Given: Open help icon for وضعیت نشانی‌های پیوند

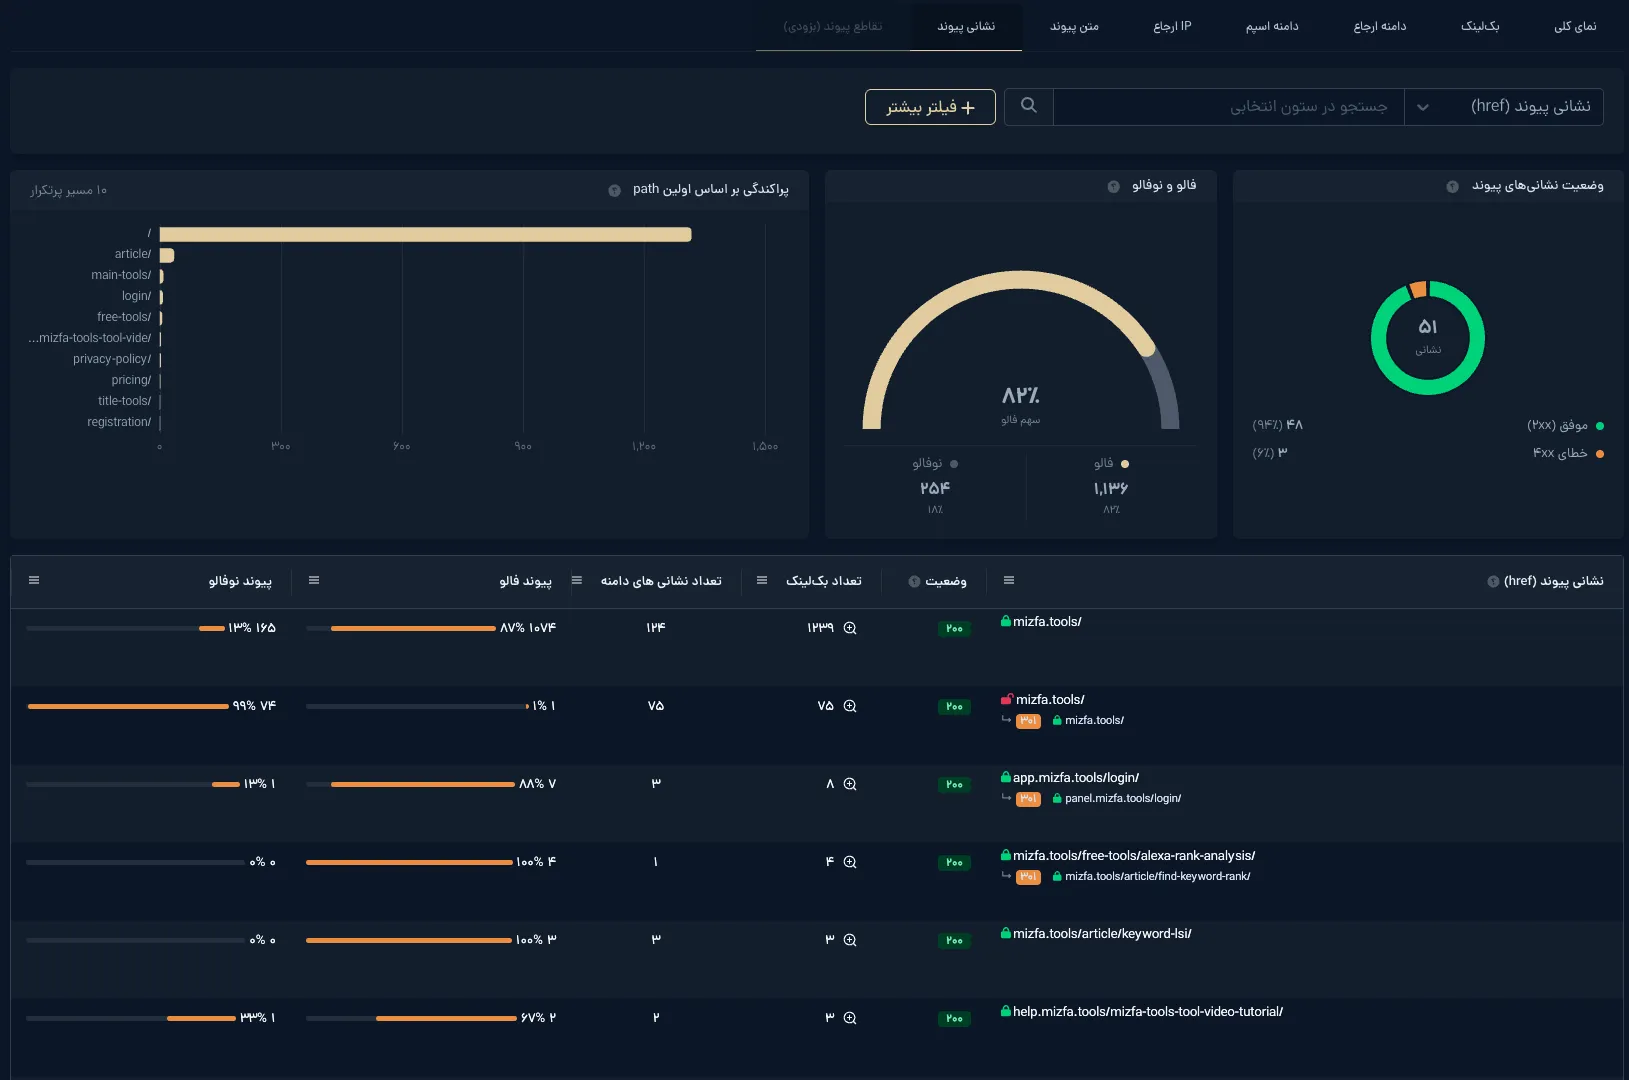Looking at the screenshot, I should 1452,187.
